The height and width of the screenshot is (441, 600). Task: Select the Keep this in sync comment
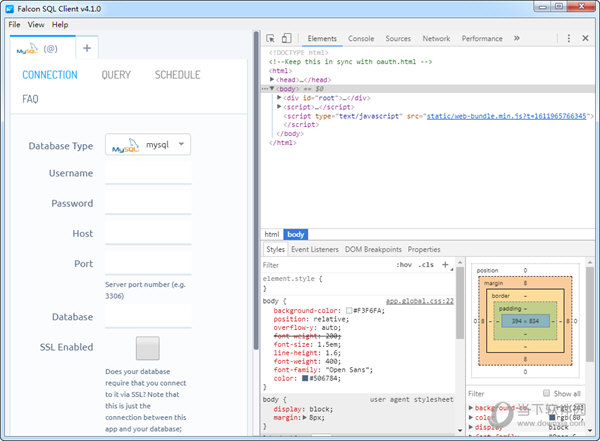point(350,62)
